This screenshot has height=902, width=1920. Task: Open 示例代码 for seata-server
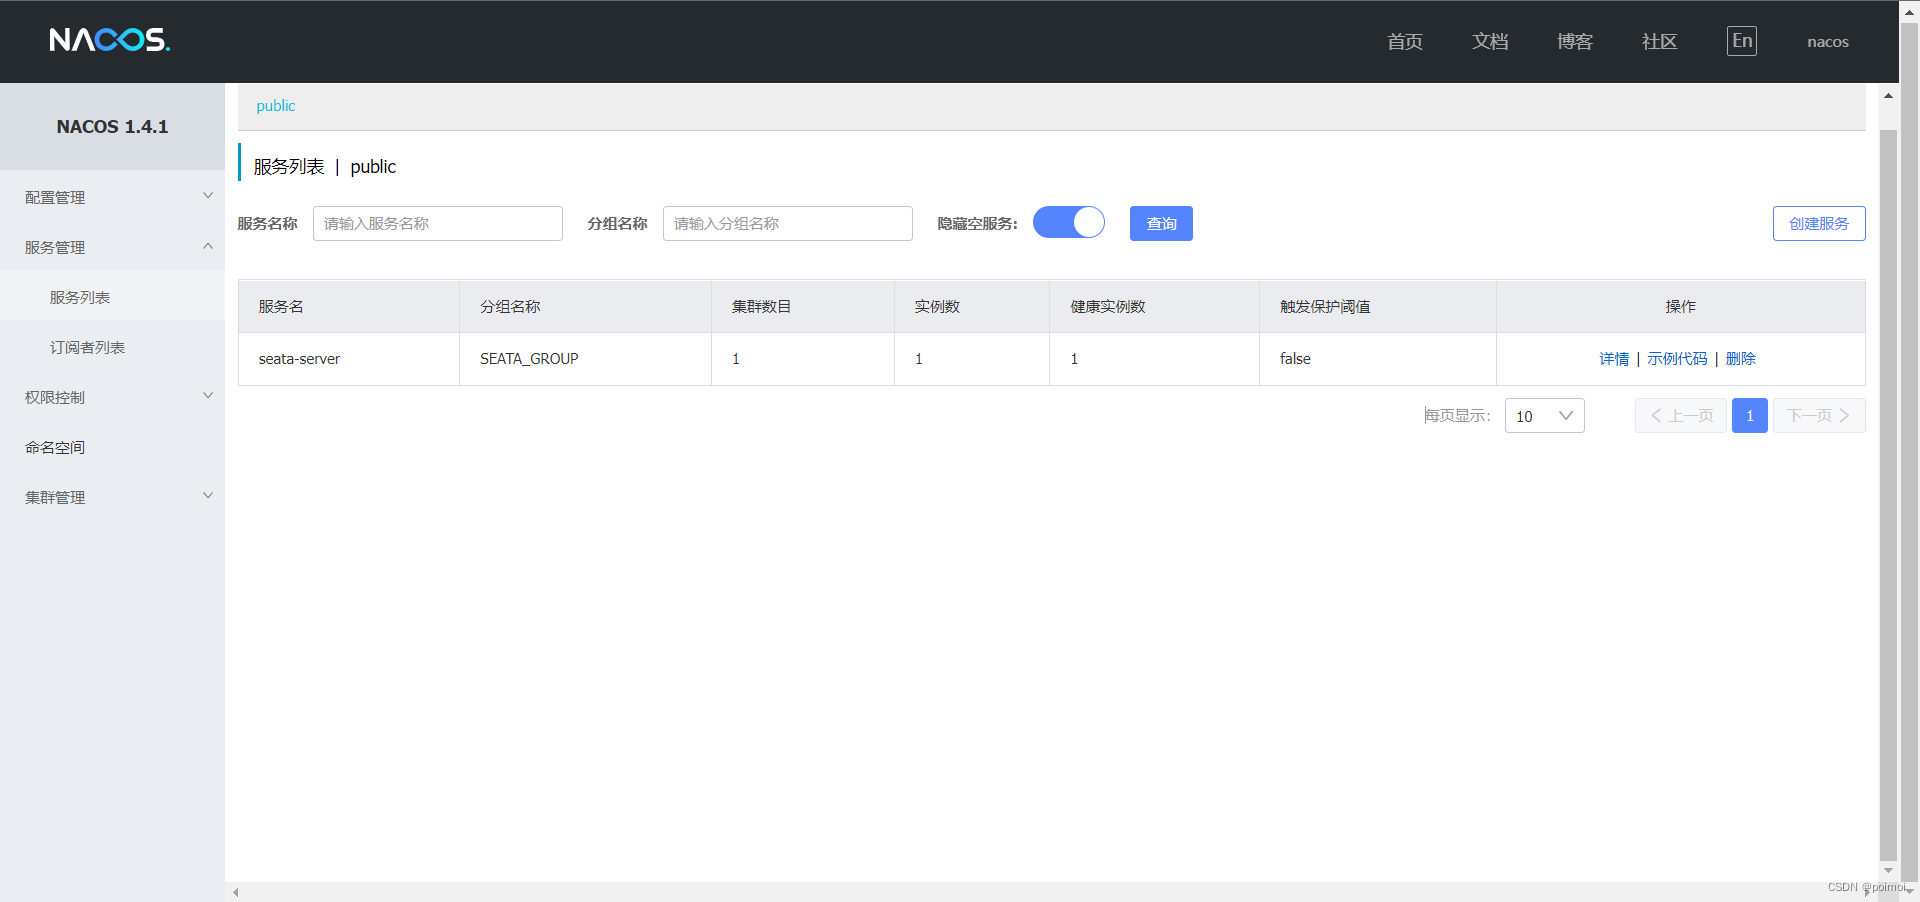click(1677, 359)
